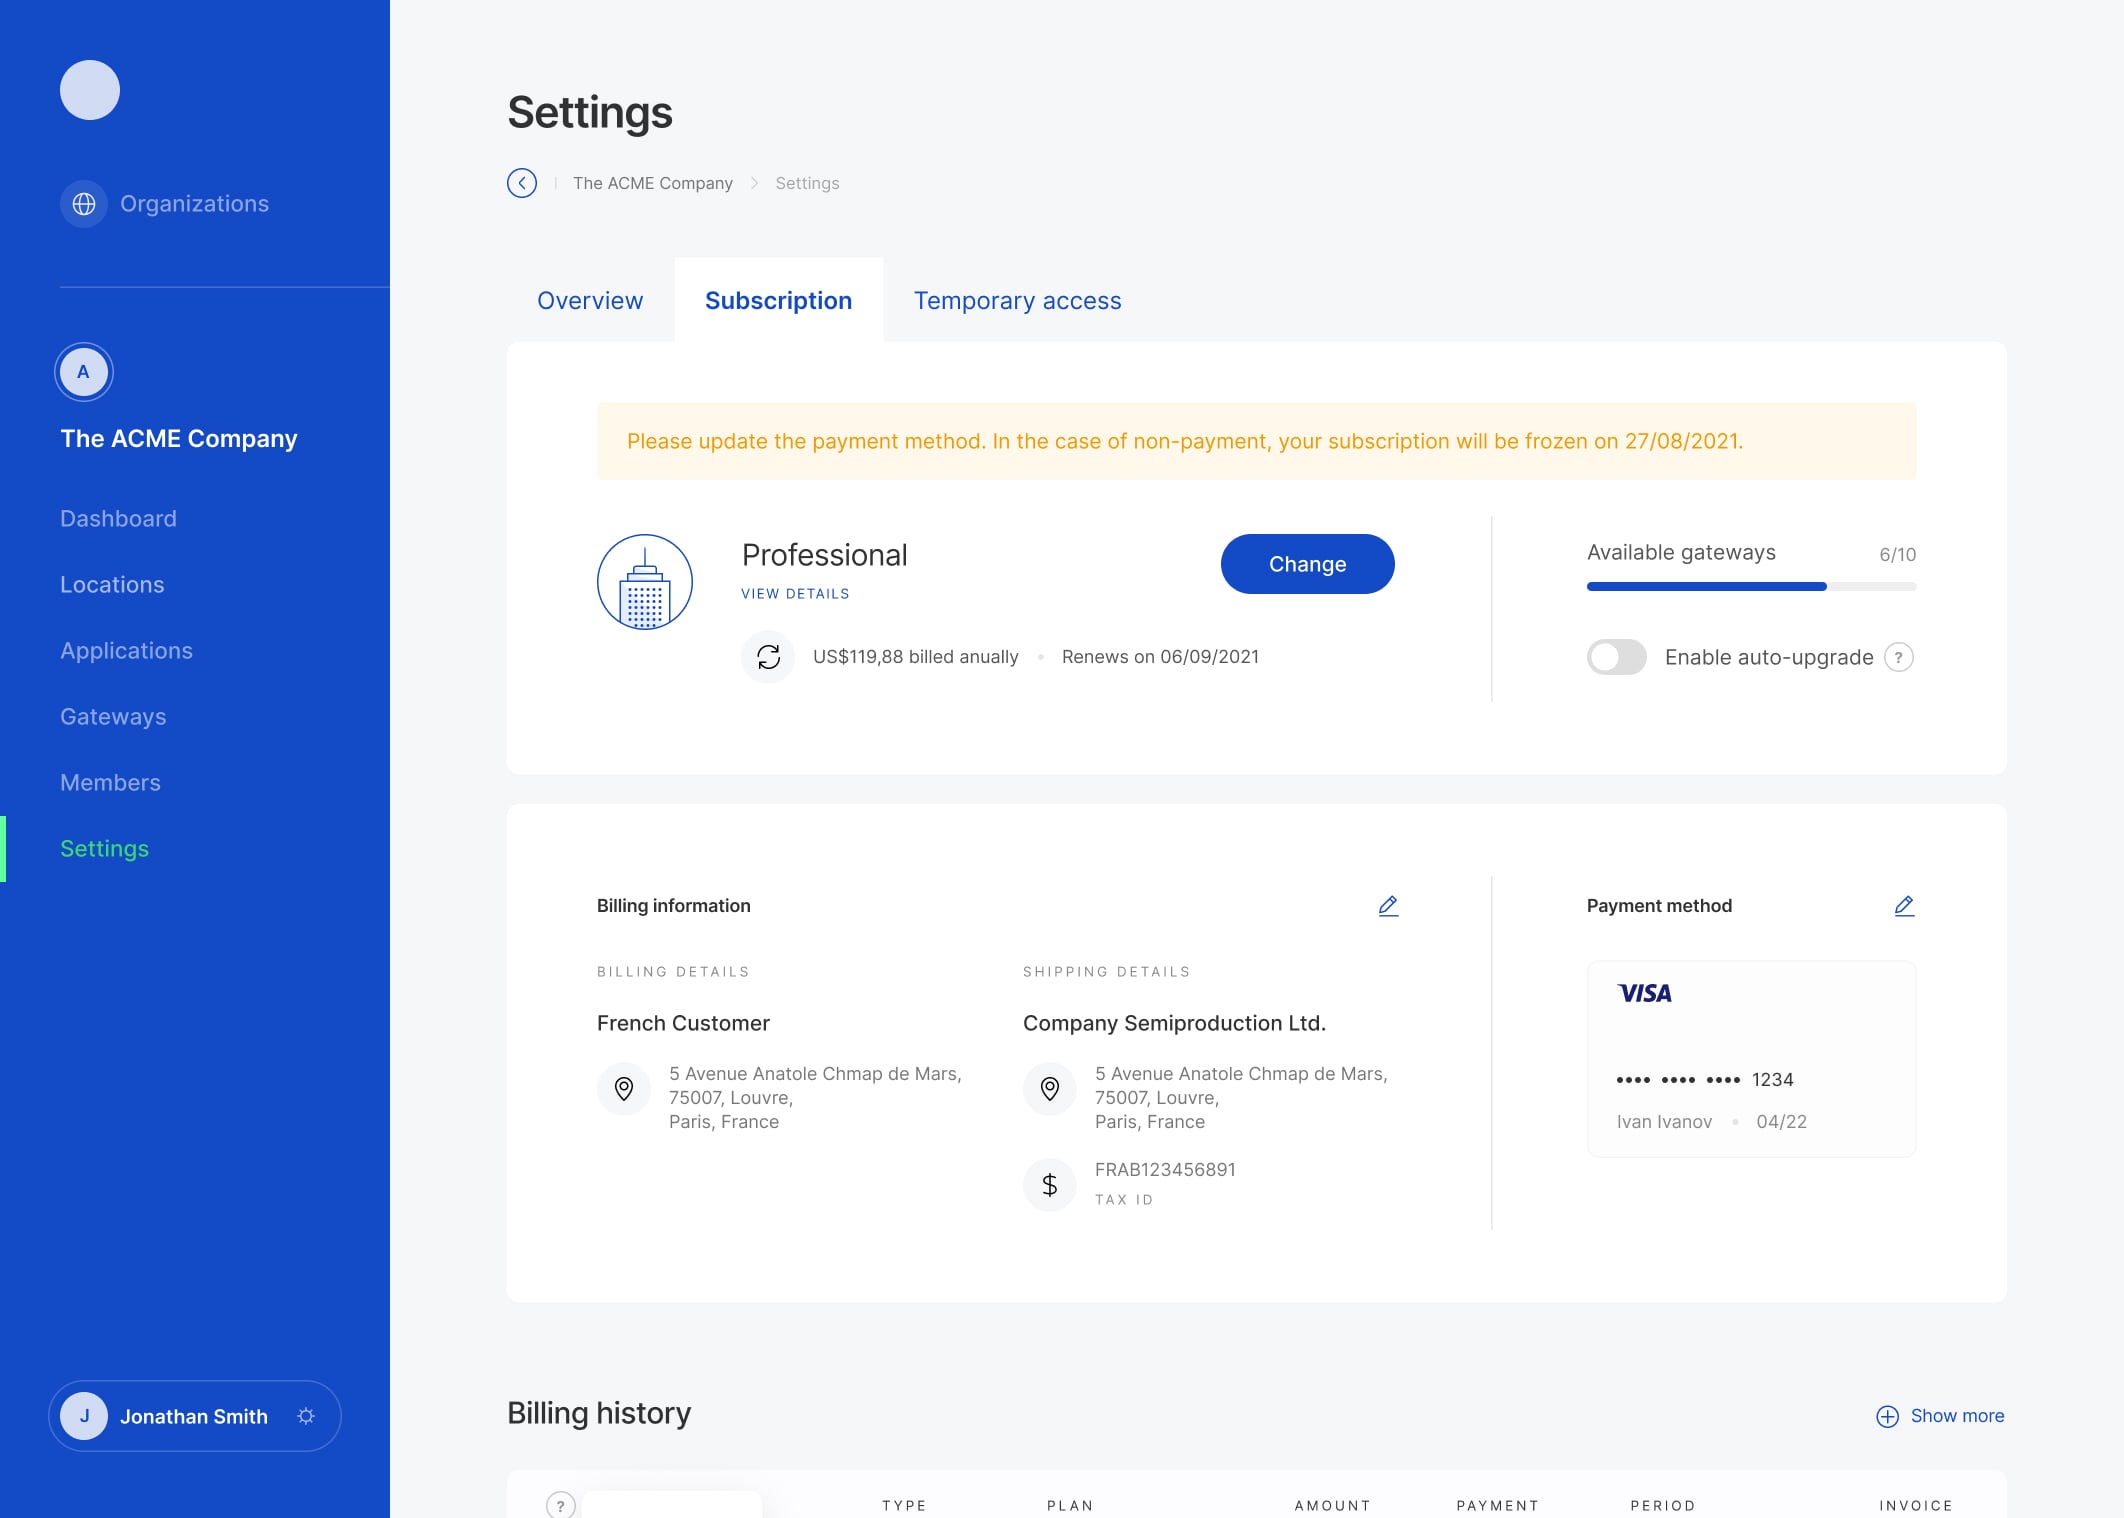Screen dimensions: 2124x1518
Task: Open VIEW DETAILS under Professional plan
Action: coord(795,594)
